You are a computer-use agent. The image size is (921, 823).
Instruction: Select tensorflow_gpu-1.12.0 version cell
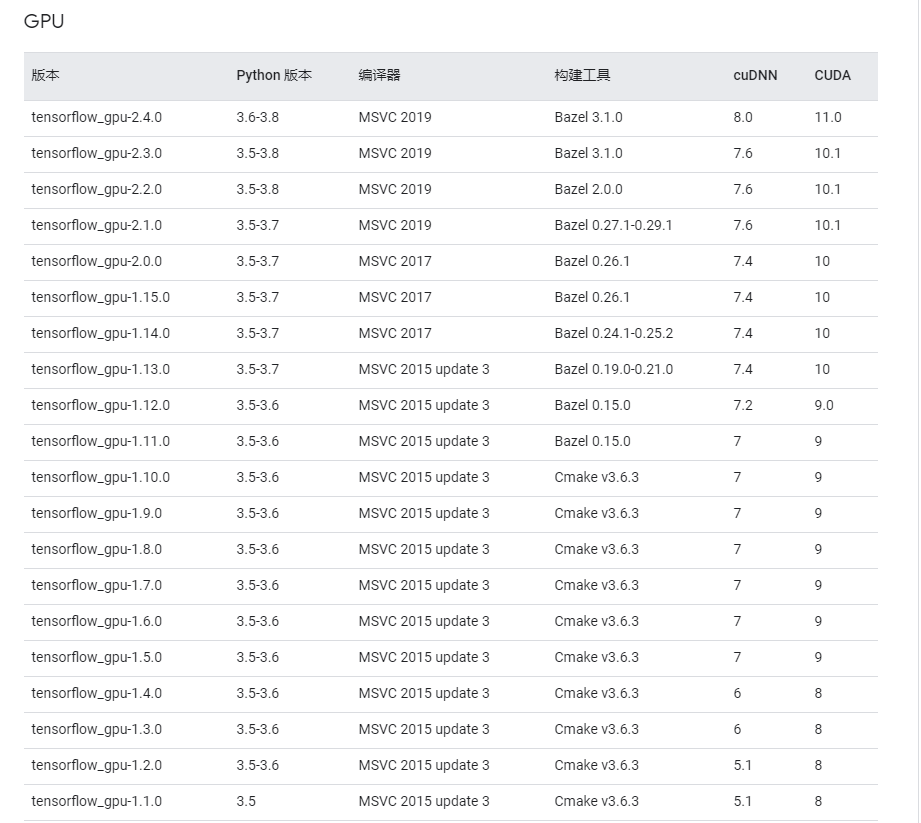(100, 405)
